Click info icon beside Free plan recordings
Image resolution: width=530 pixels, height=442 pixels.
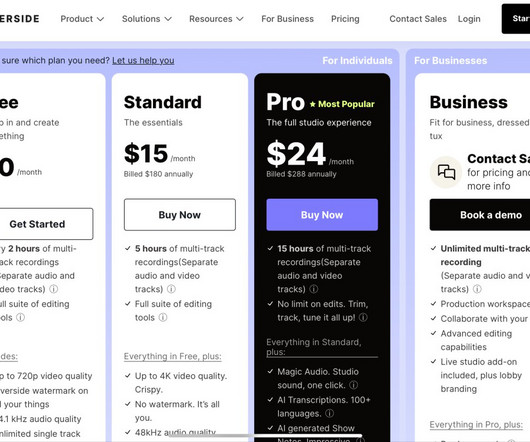point(54,289)
